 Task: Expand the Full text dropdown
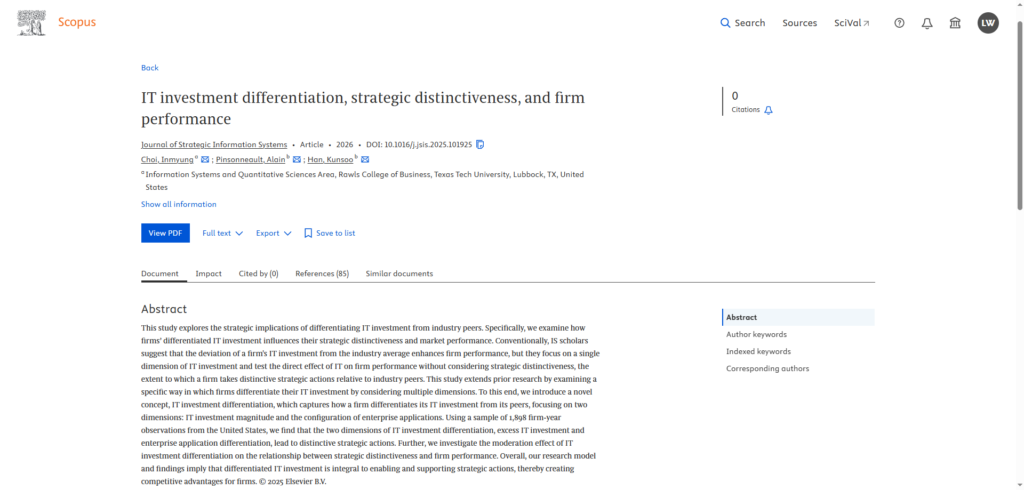222,233
